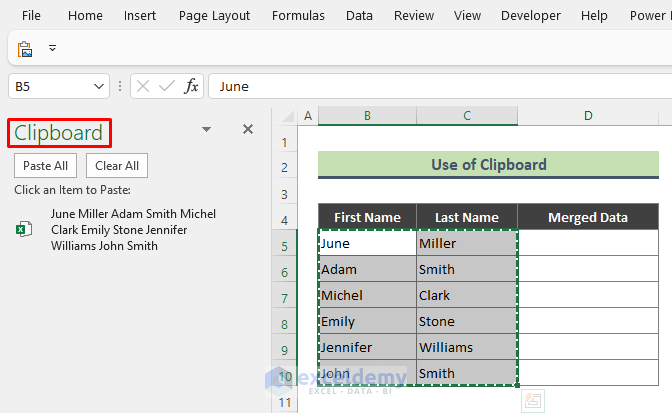
Task: Click the Excel icon beside the clipboard item
Action: coord(21,230)
